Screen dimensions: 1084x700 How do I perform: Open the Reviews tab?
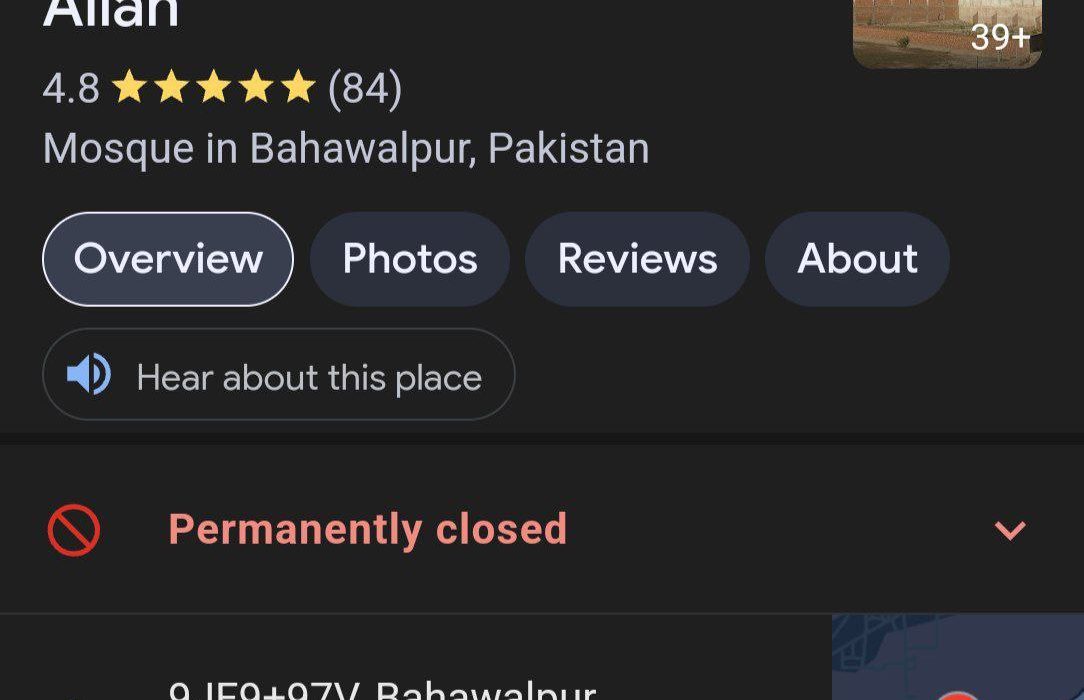pyautogui.click(x=637, y=259)
